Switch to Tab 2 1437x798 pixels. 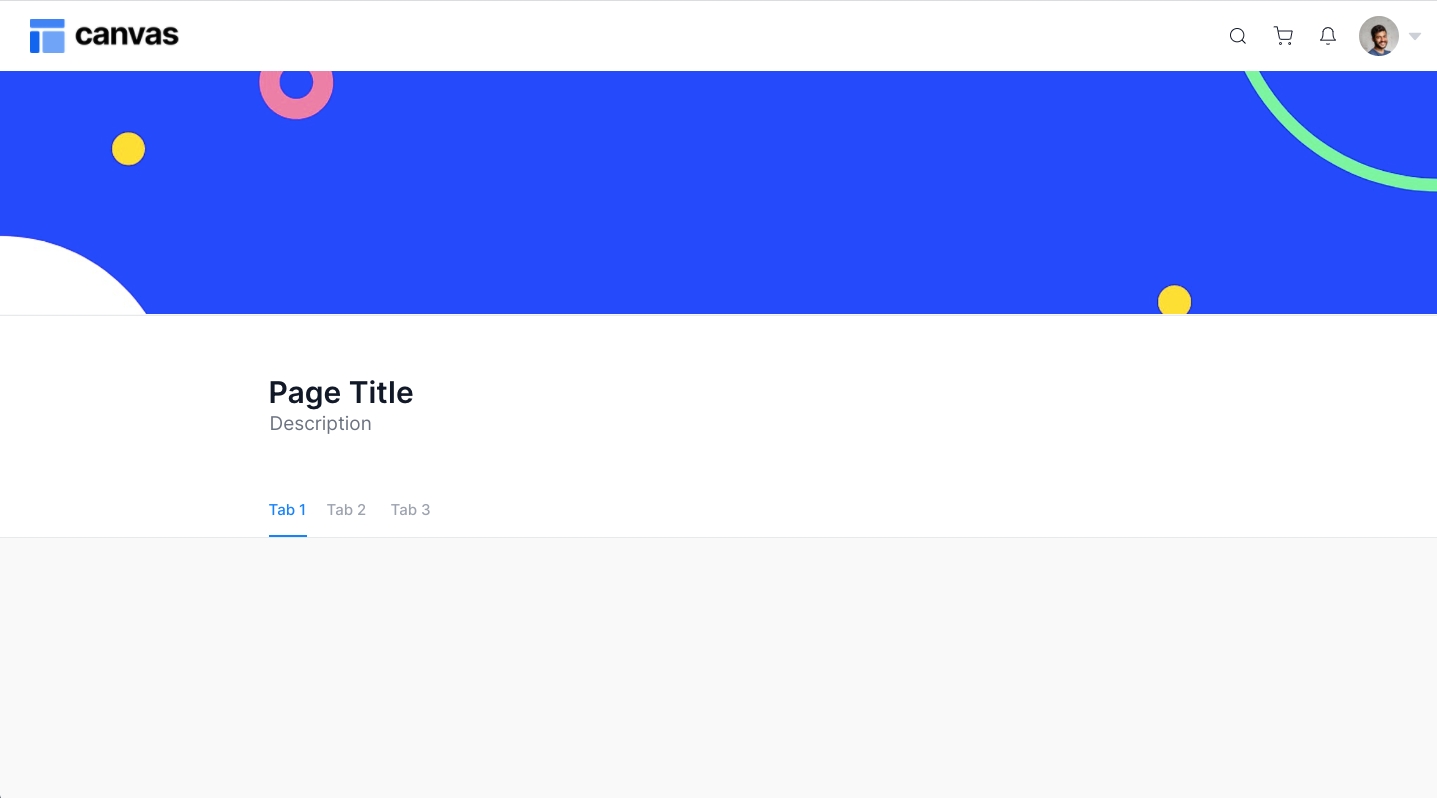[x=346, y=510]
